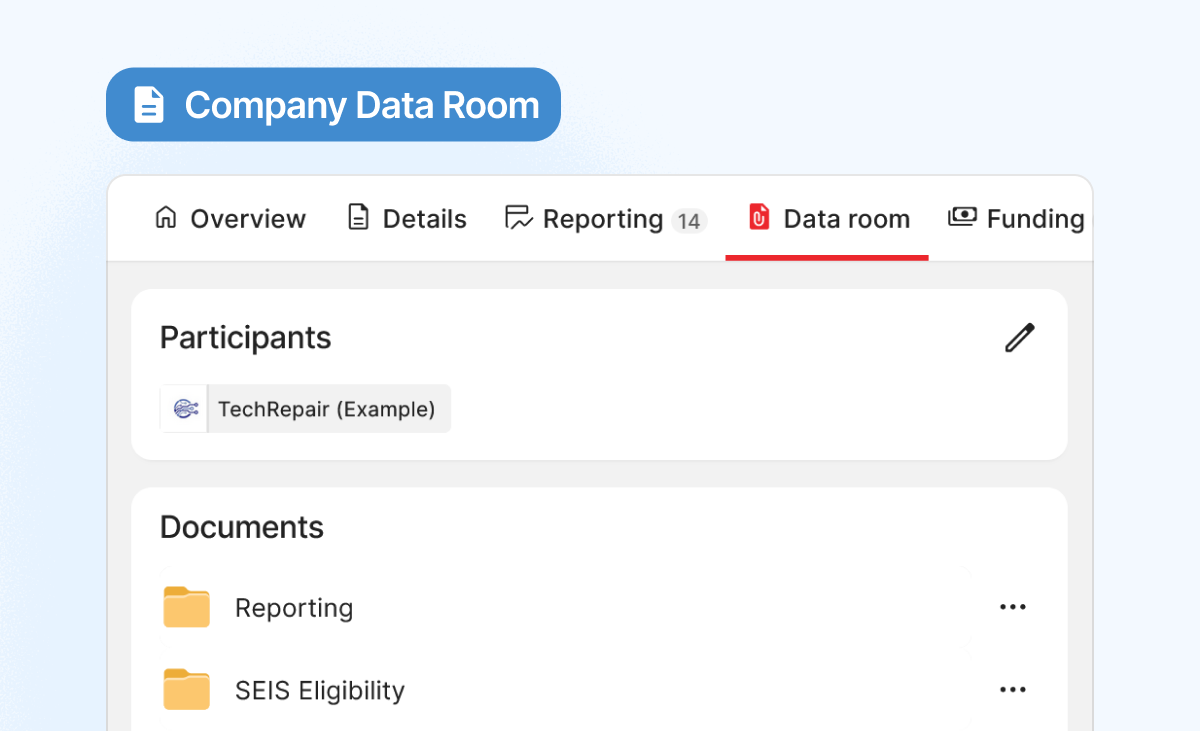Select the Data room tab

pos(828,219)
